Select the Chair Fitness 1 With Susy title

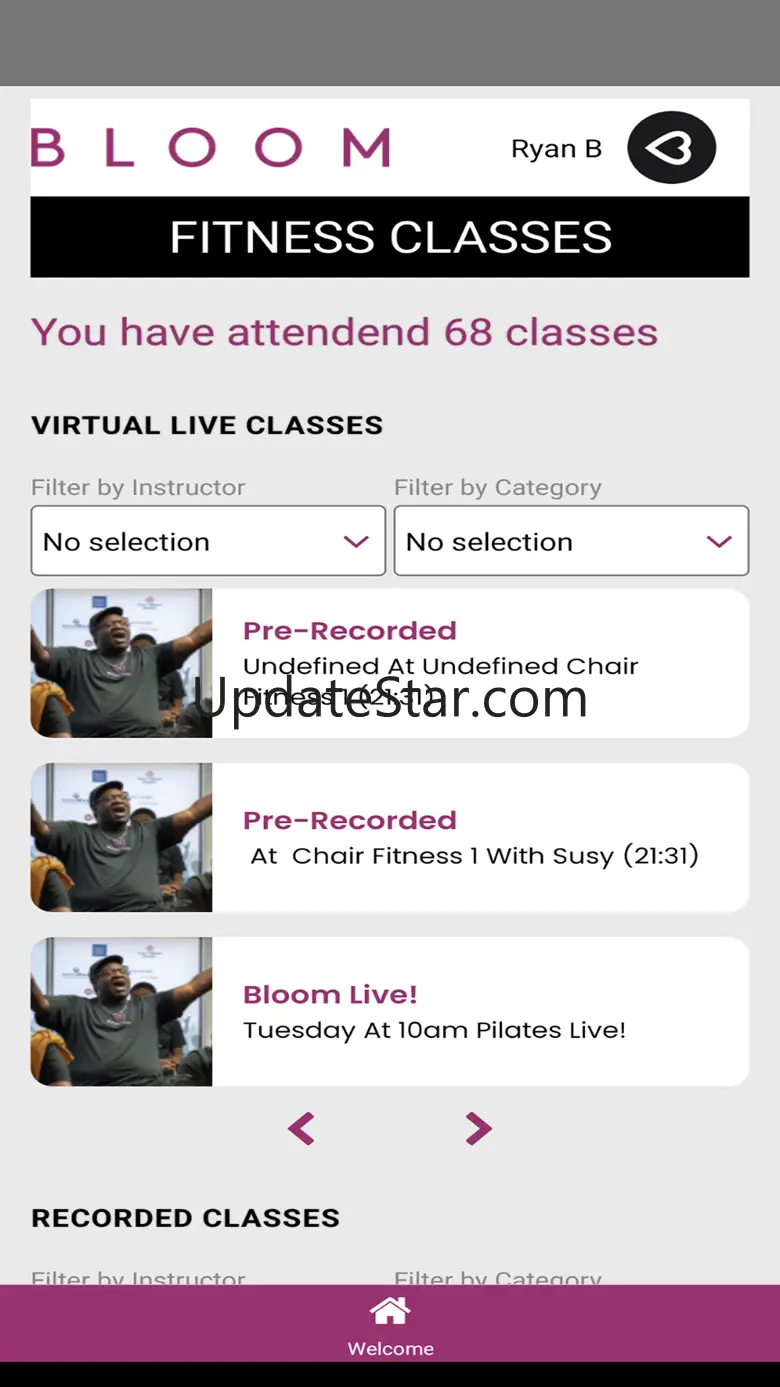point(474,856)
